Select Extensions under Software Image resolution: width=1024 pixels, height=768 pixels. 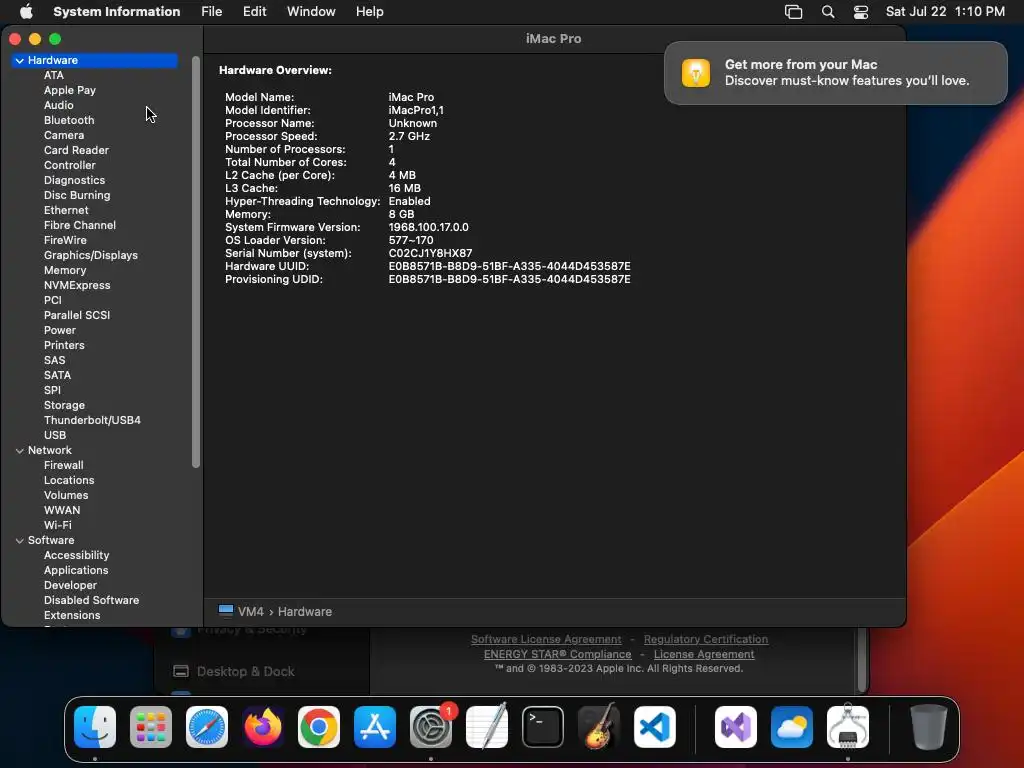[x=72, y=616]
